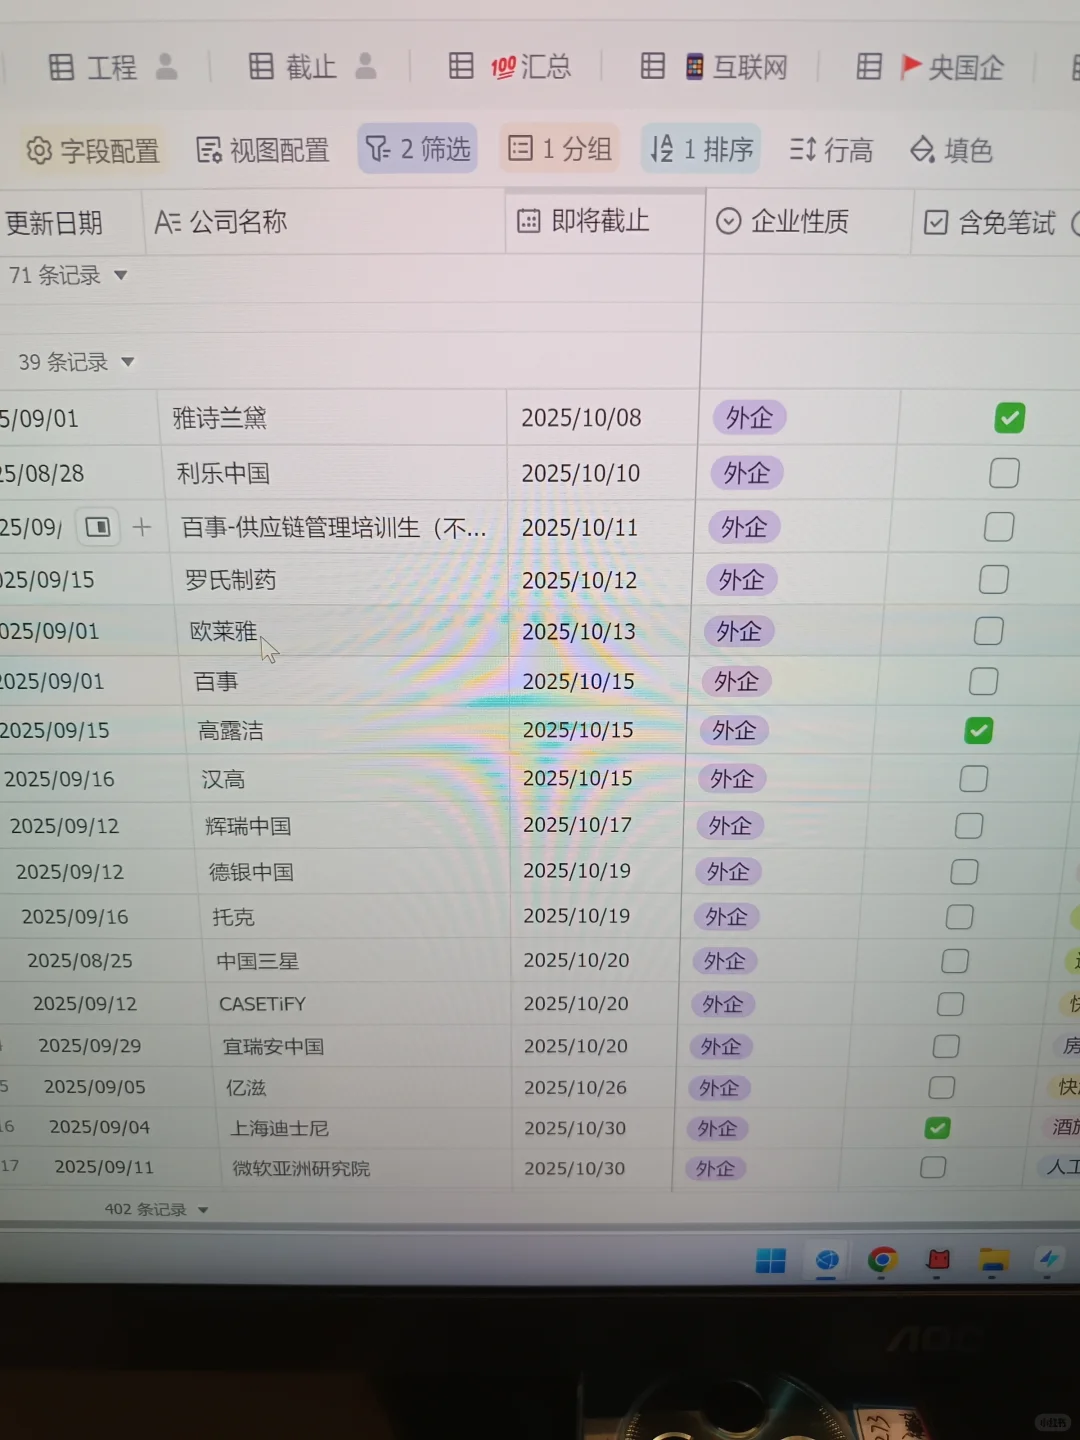Click update date 2025/08/25 cell
The image size is (1080, 1440).
tap(80, 960)
